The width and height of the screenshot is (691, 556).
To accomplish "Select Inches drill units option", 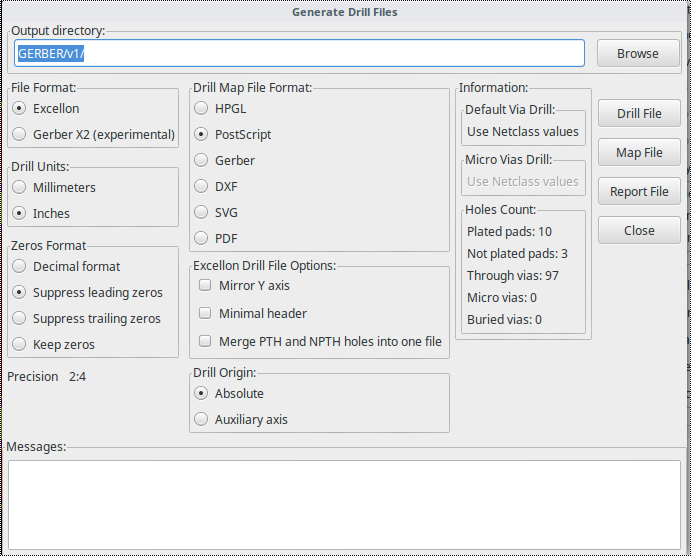I will click(x=20, y=213).
